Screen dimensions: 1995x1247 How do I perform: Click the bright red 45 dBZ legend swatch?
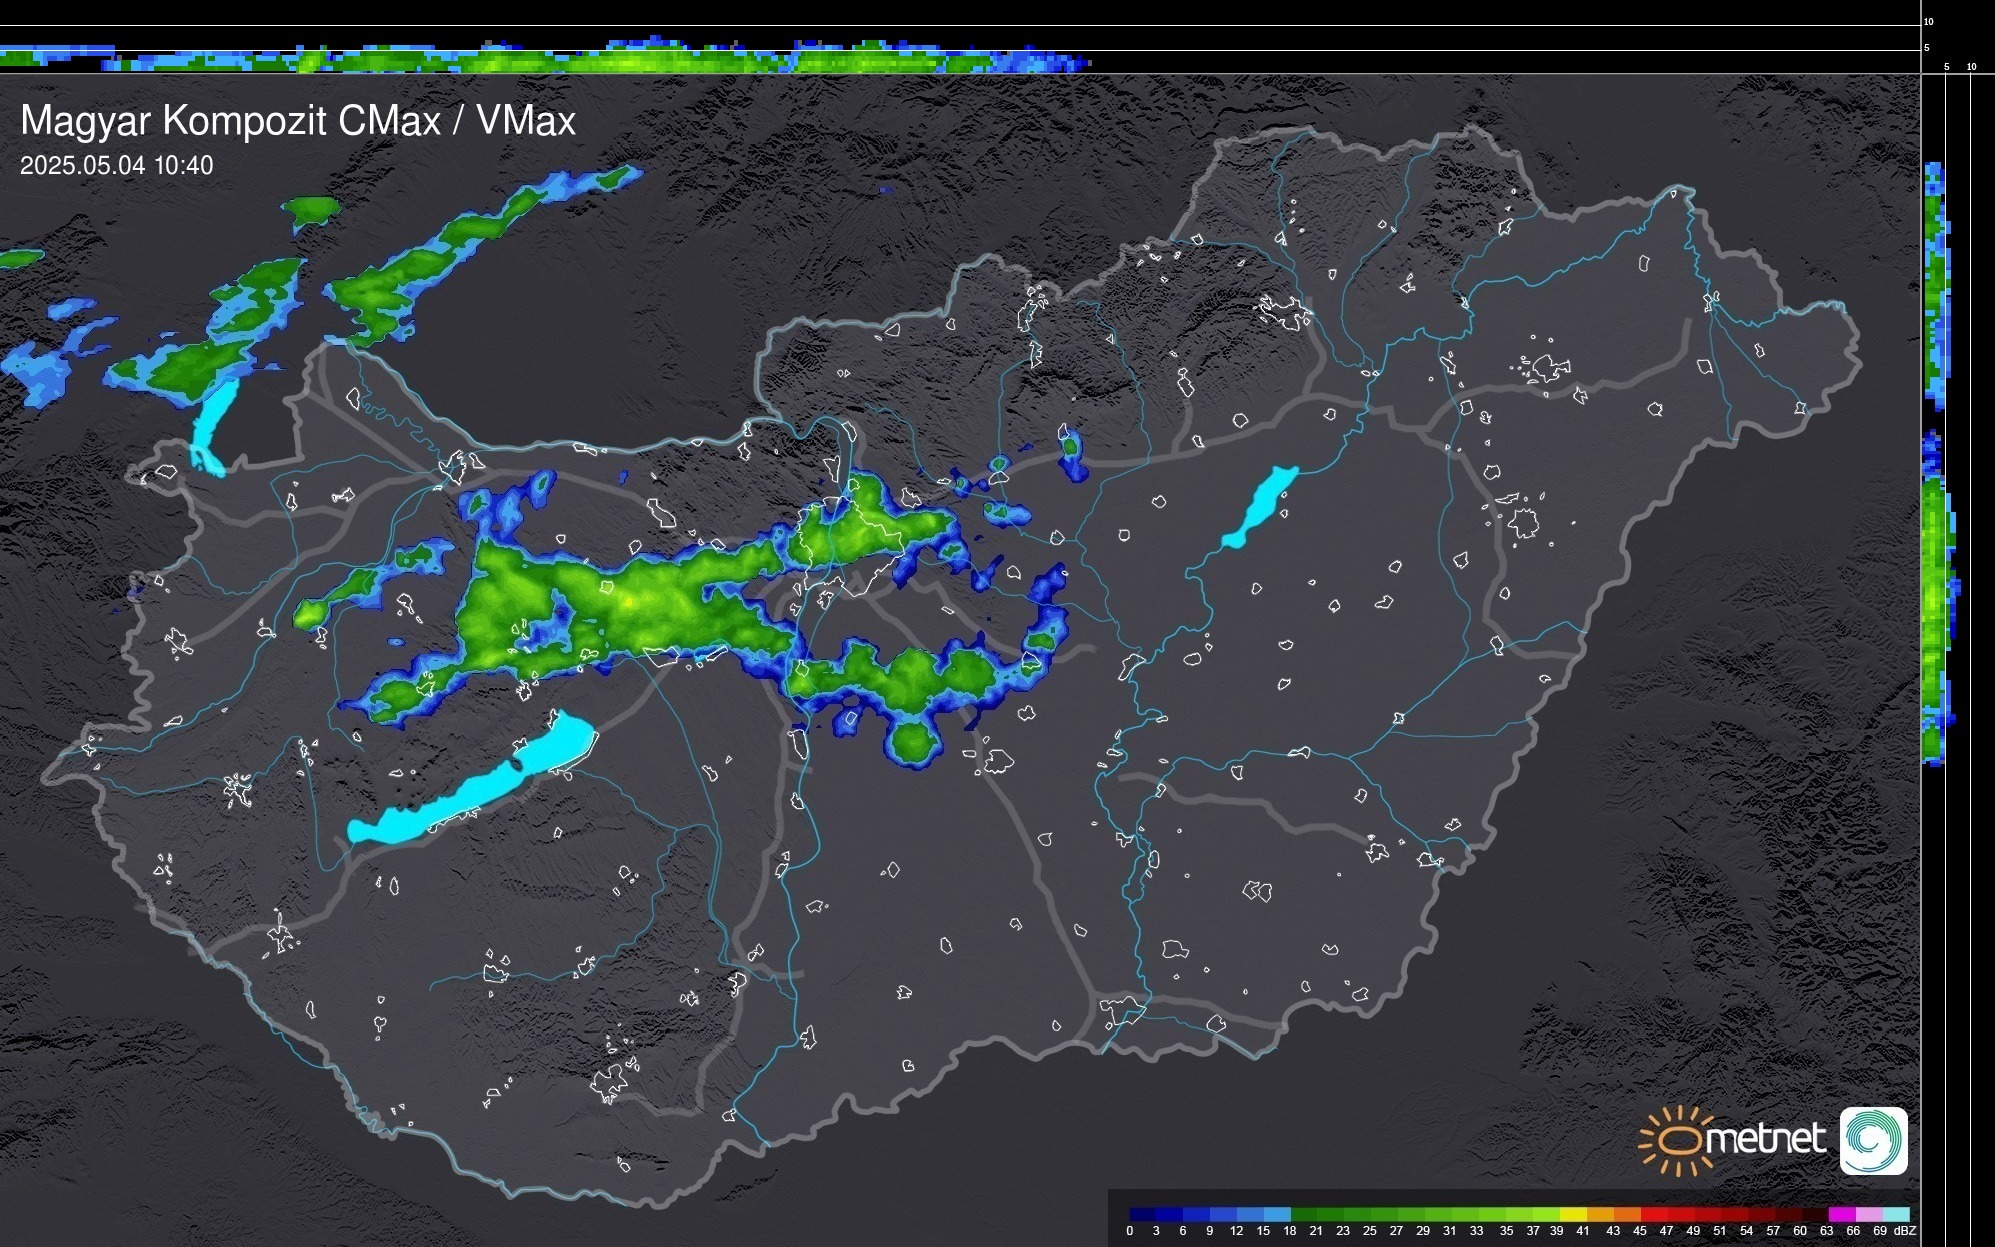pyautogui.click(x=1654, y=1214)
